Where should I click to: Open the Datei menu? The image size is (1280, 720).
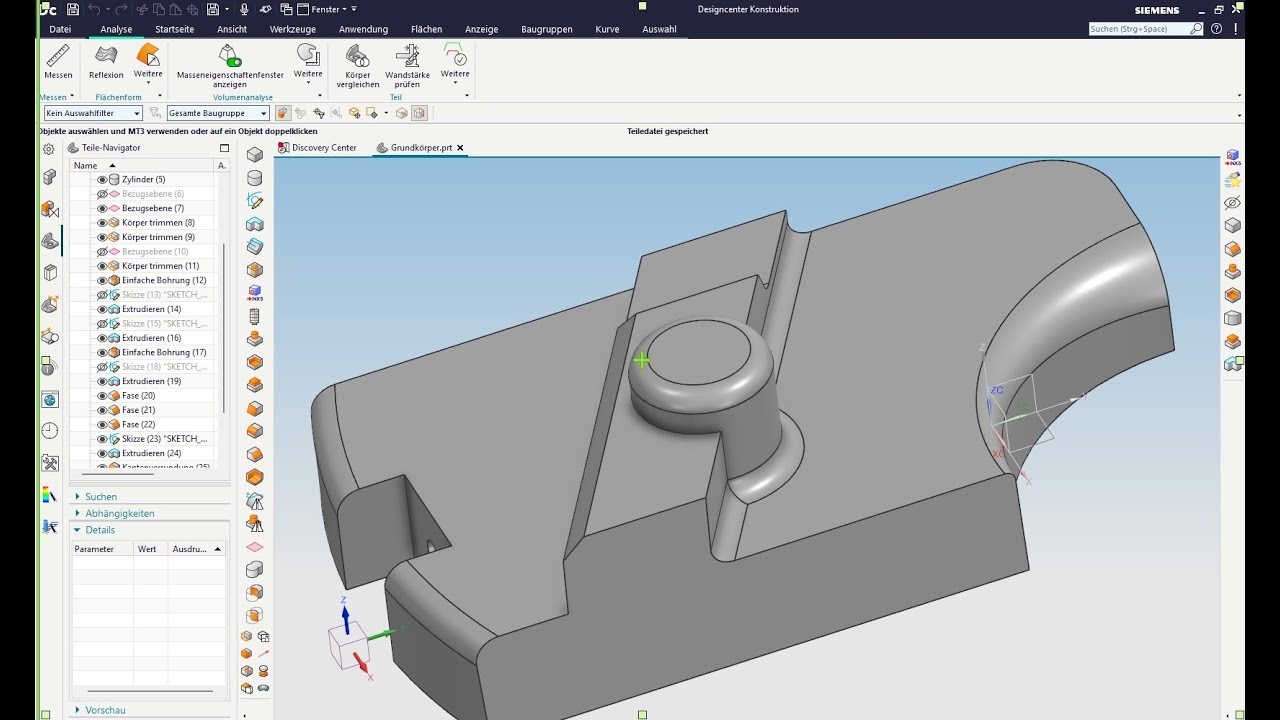point(60,29)
